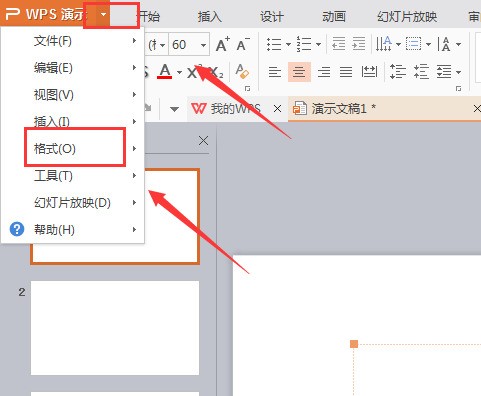
Task: Open the 工具(T) menu item
Action: pos(73,176)
